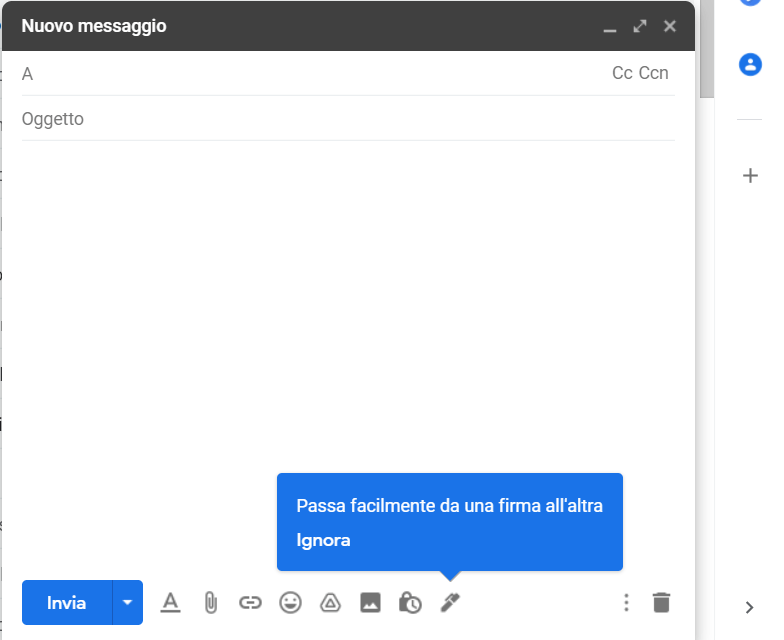Open text formatting options
Image resolution: width=784 pixels, height=640 pixels.
click(170, 602)
